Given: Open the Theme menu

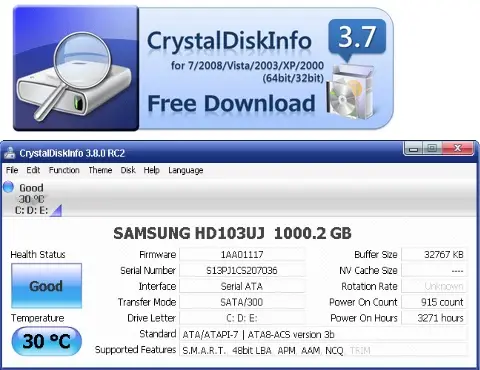Looking at the screenshot, I should [x=100, y=170].
